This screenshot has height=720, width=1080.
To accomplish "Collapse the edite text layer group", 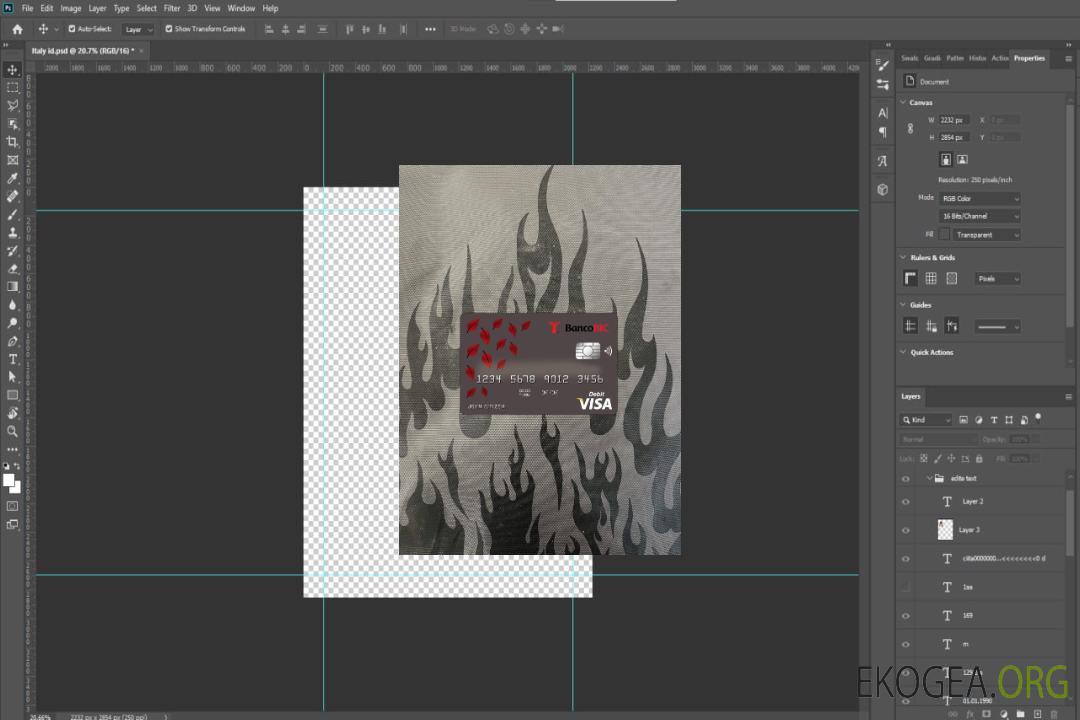I will (x=927, y=479).
